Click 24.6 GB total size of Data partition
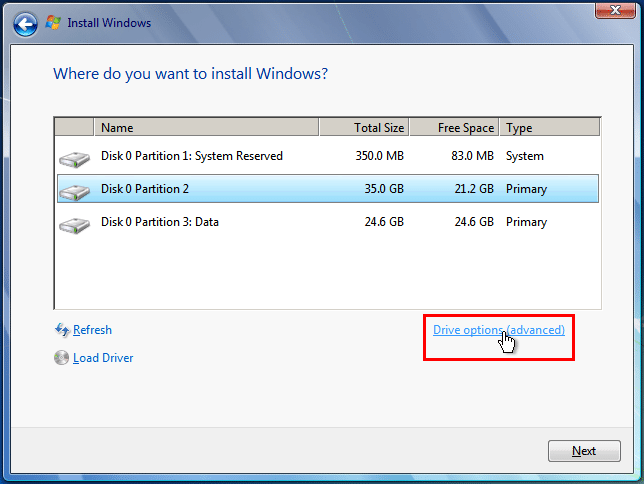The height and width of the screenshot is (484, 644). point(384,222)
